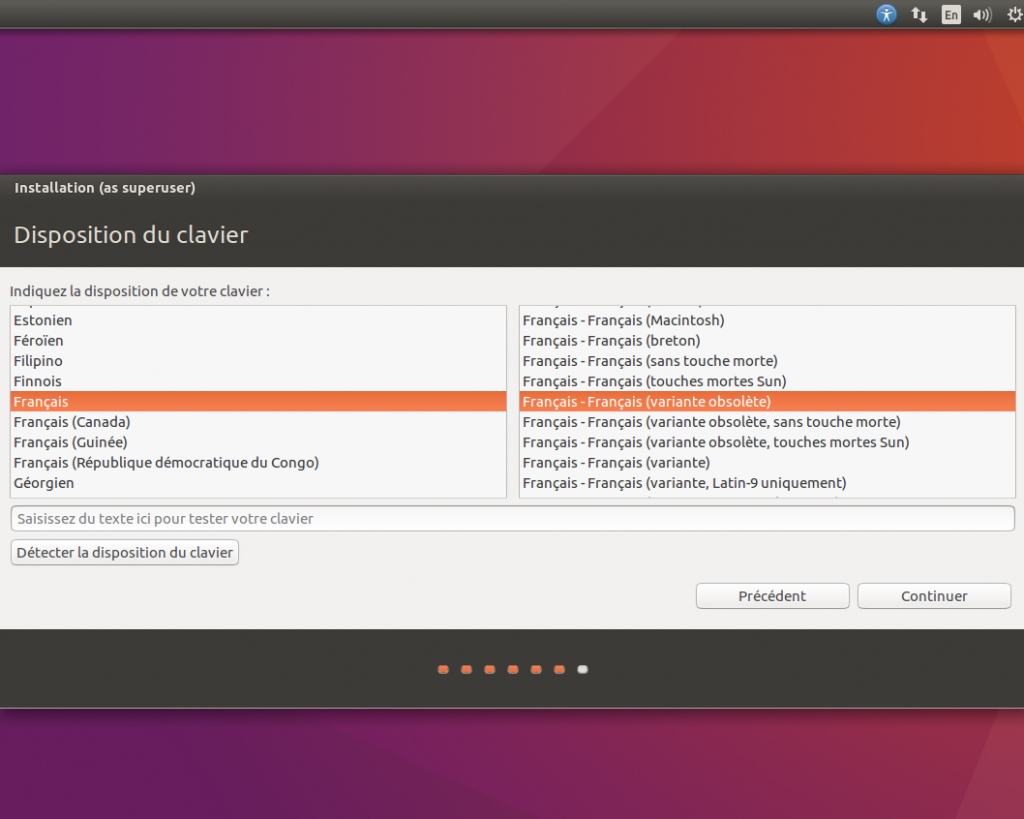This screenshot has width=1024, height=819.
Task: Open the En keyboard indicator menu
Action: tap(951, 15)
